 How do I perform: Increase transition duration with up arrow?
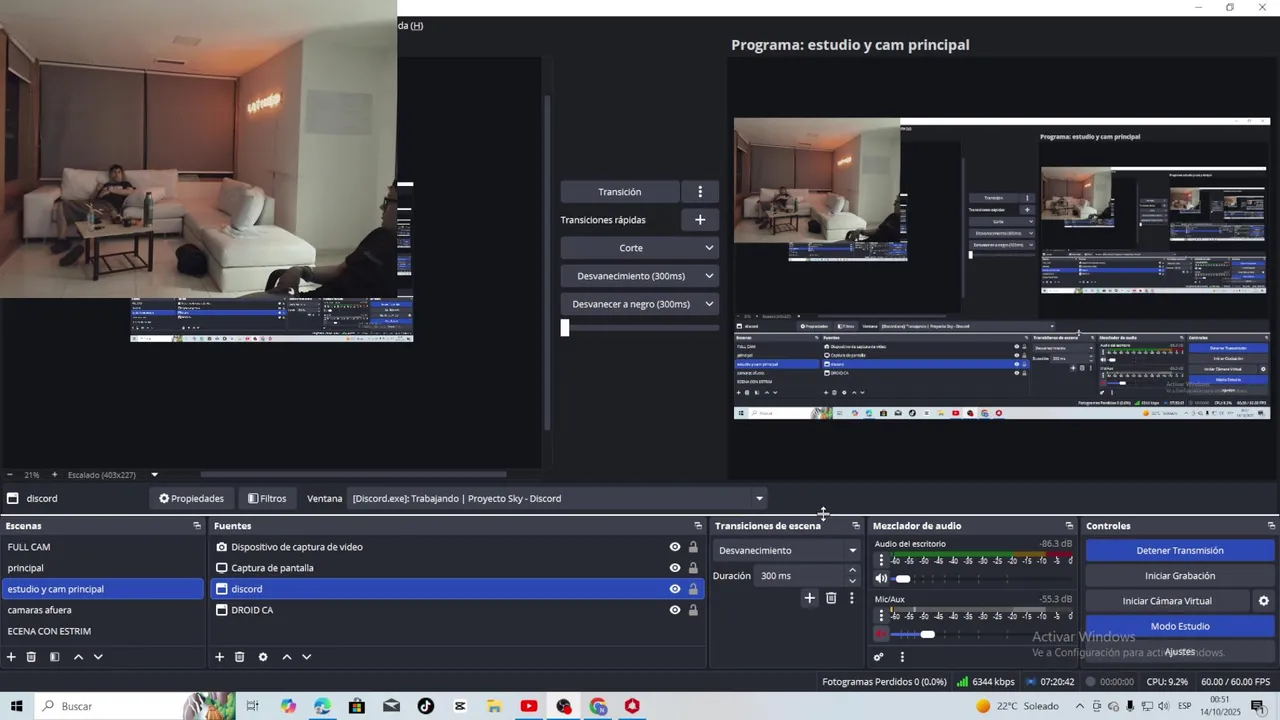coord(852,570)
